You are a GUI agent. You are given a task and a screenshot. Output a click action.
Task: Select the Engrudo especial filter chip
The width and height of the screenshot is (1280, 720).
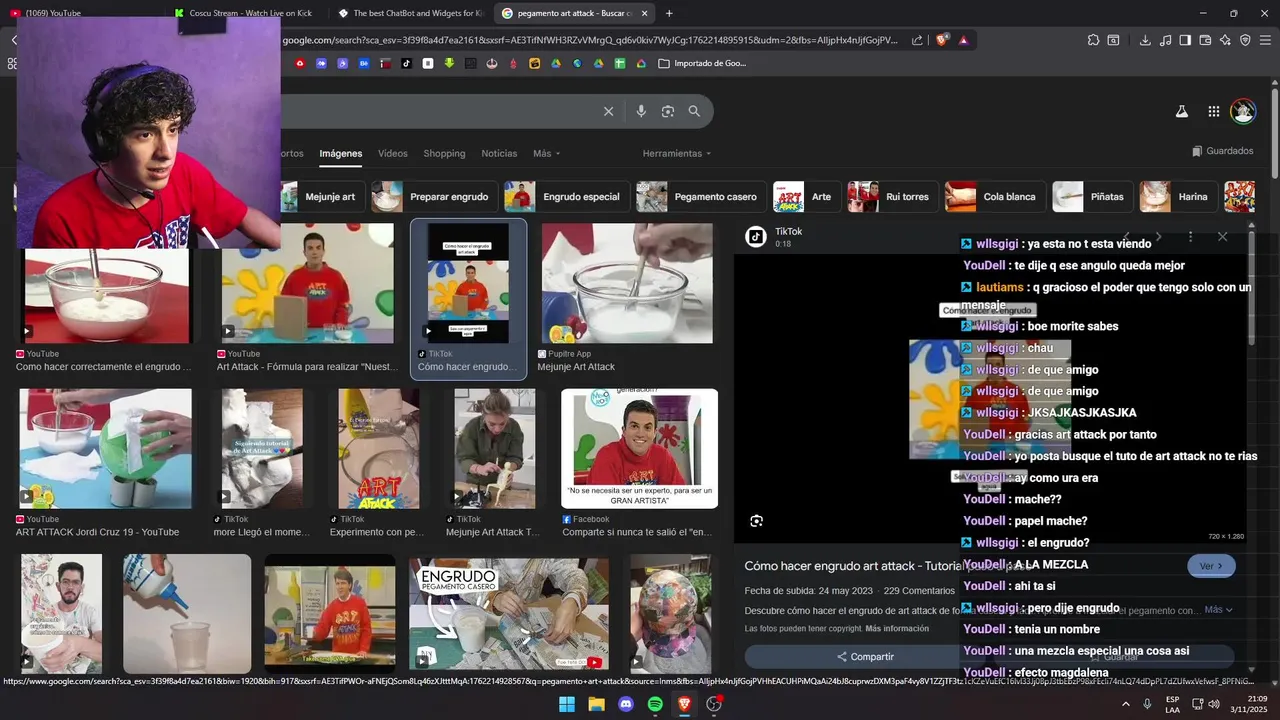point(565,197)
